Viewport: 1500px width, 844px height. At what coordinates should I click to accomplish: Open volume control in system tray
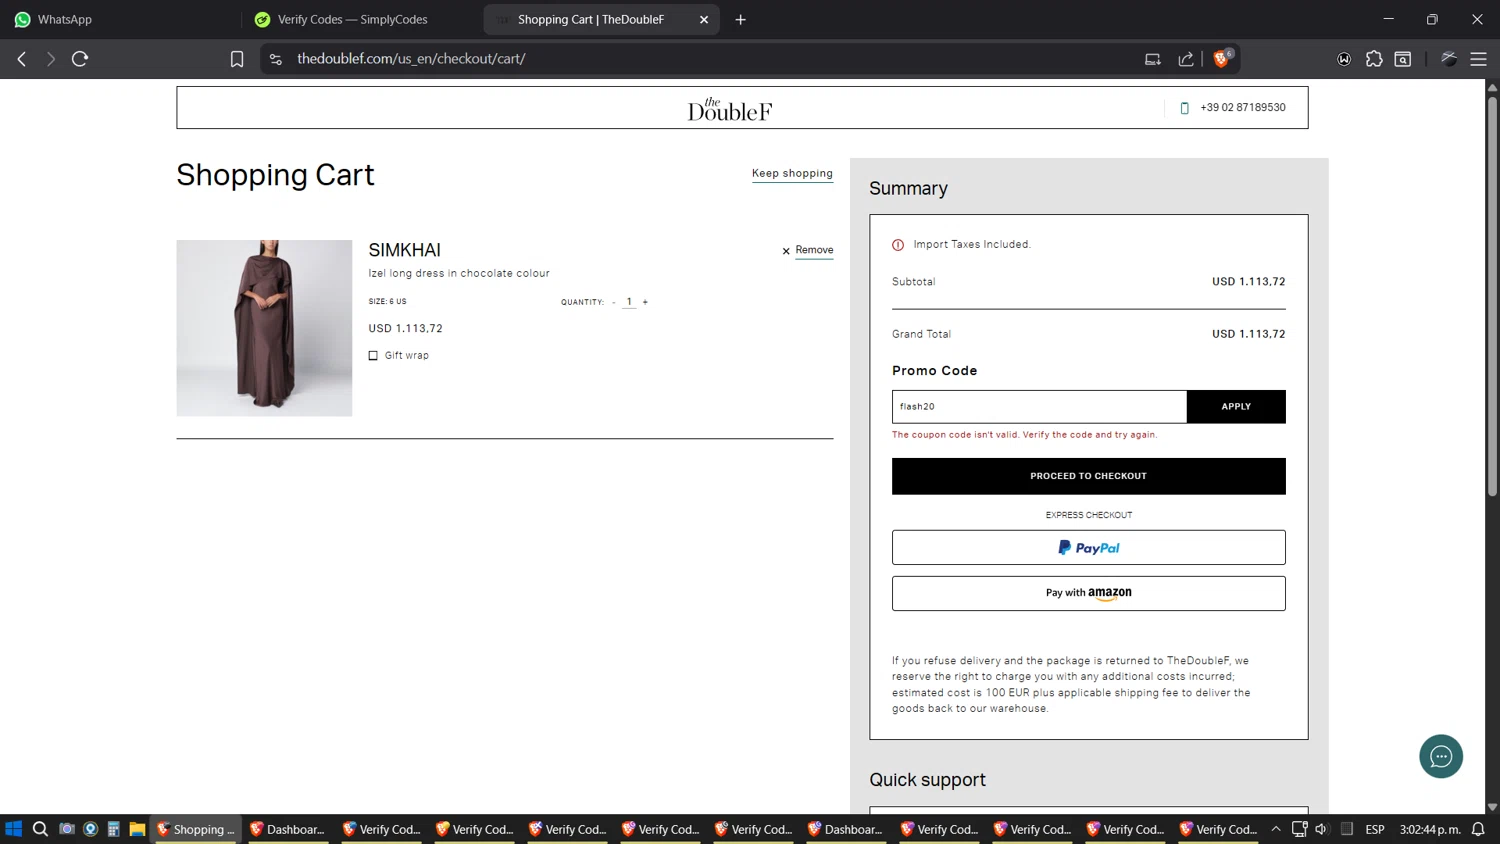tap(1322, 829)
